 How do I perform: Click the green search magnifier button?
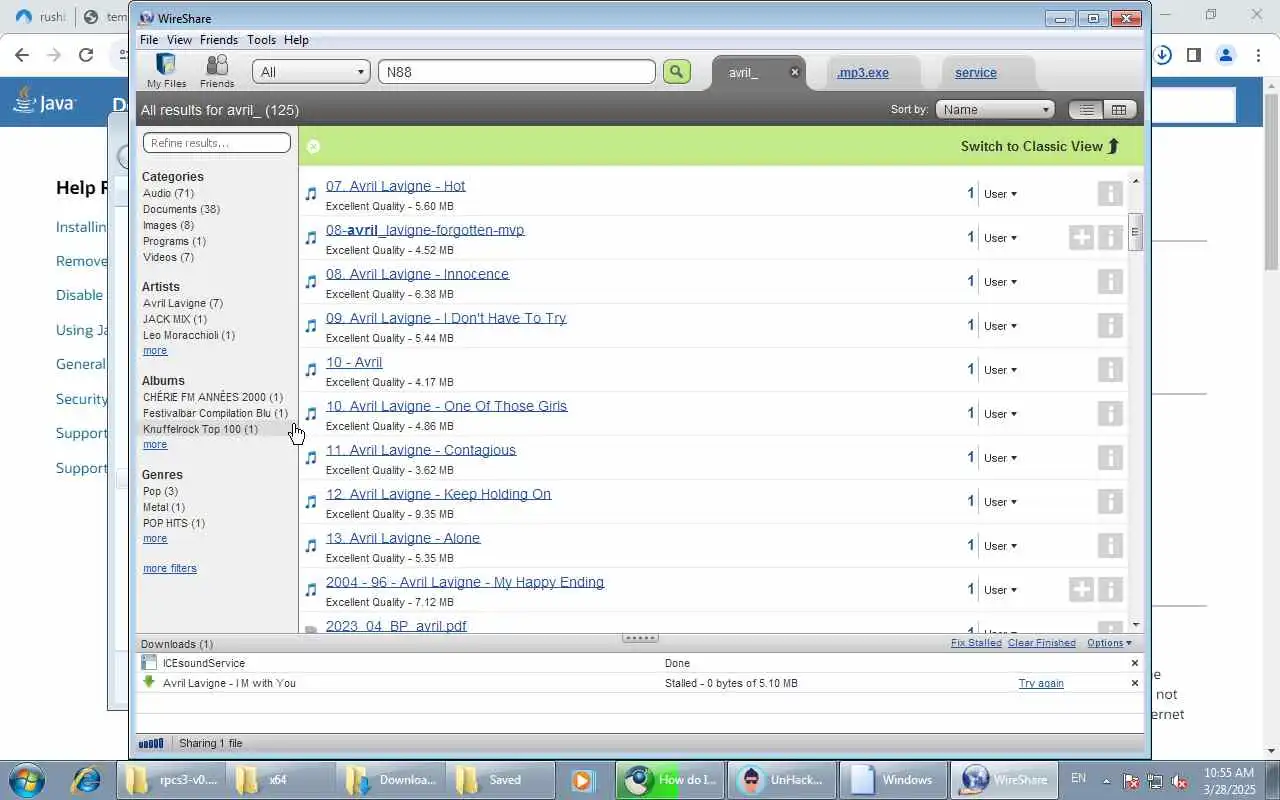(677, 71)
